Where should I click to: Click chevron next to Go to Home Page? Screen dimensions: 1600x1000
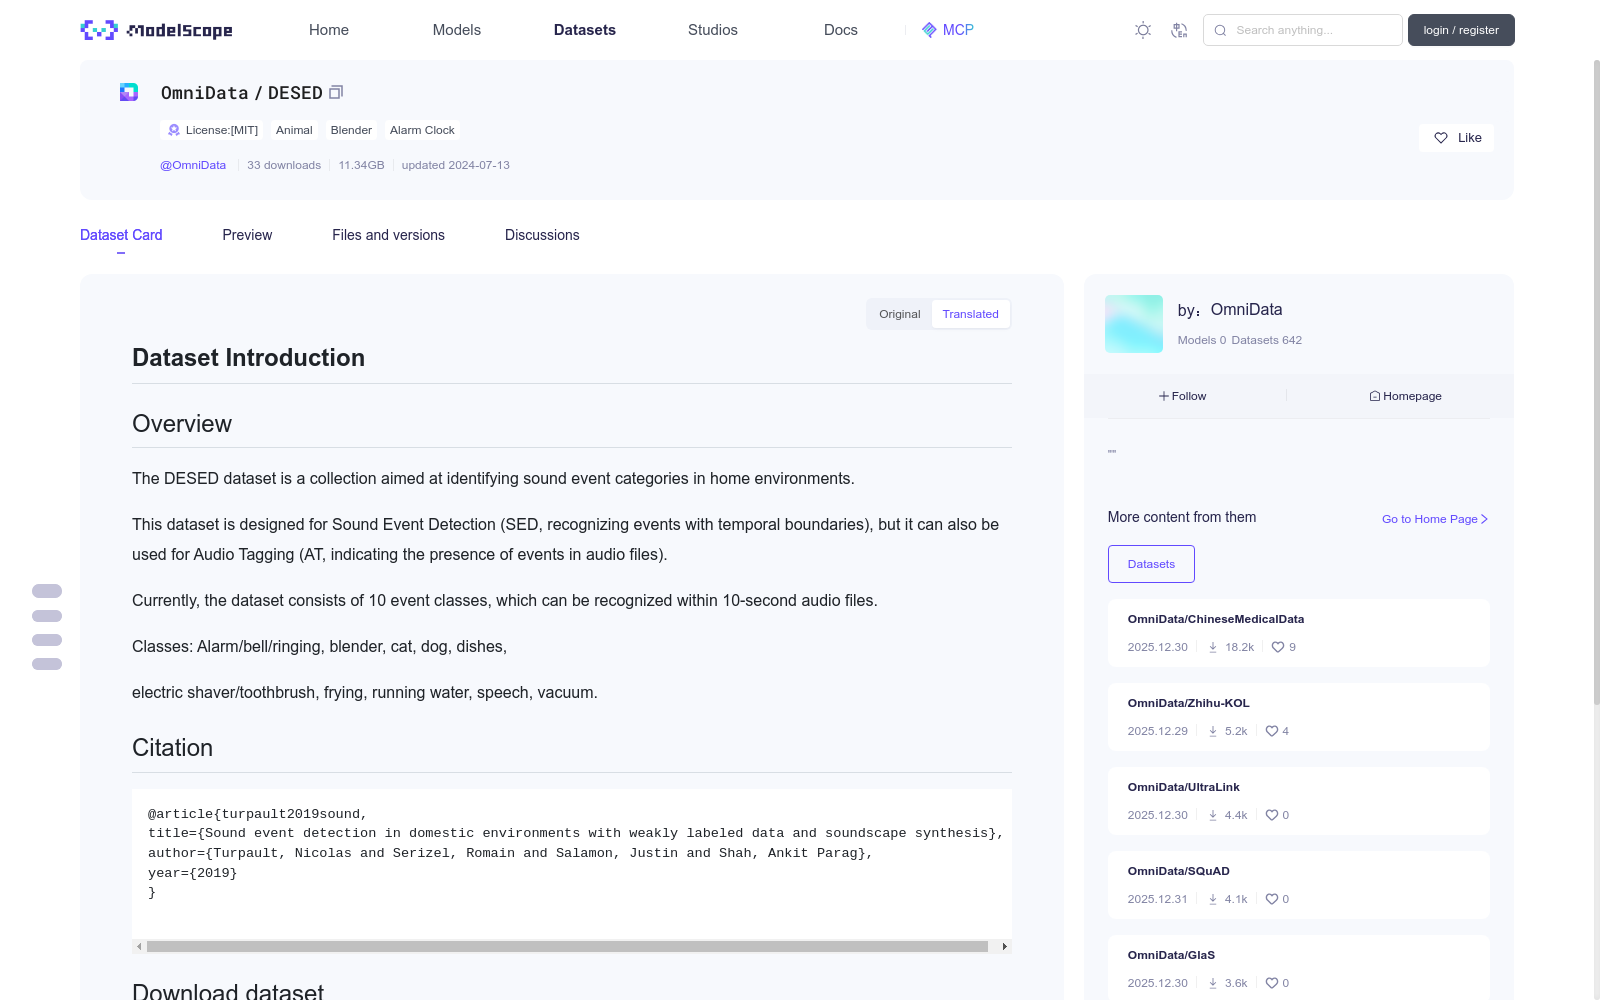(1485, 519)
